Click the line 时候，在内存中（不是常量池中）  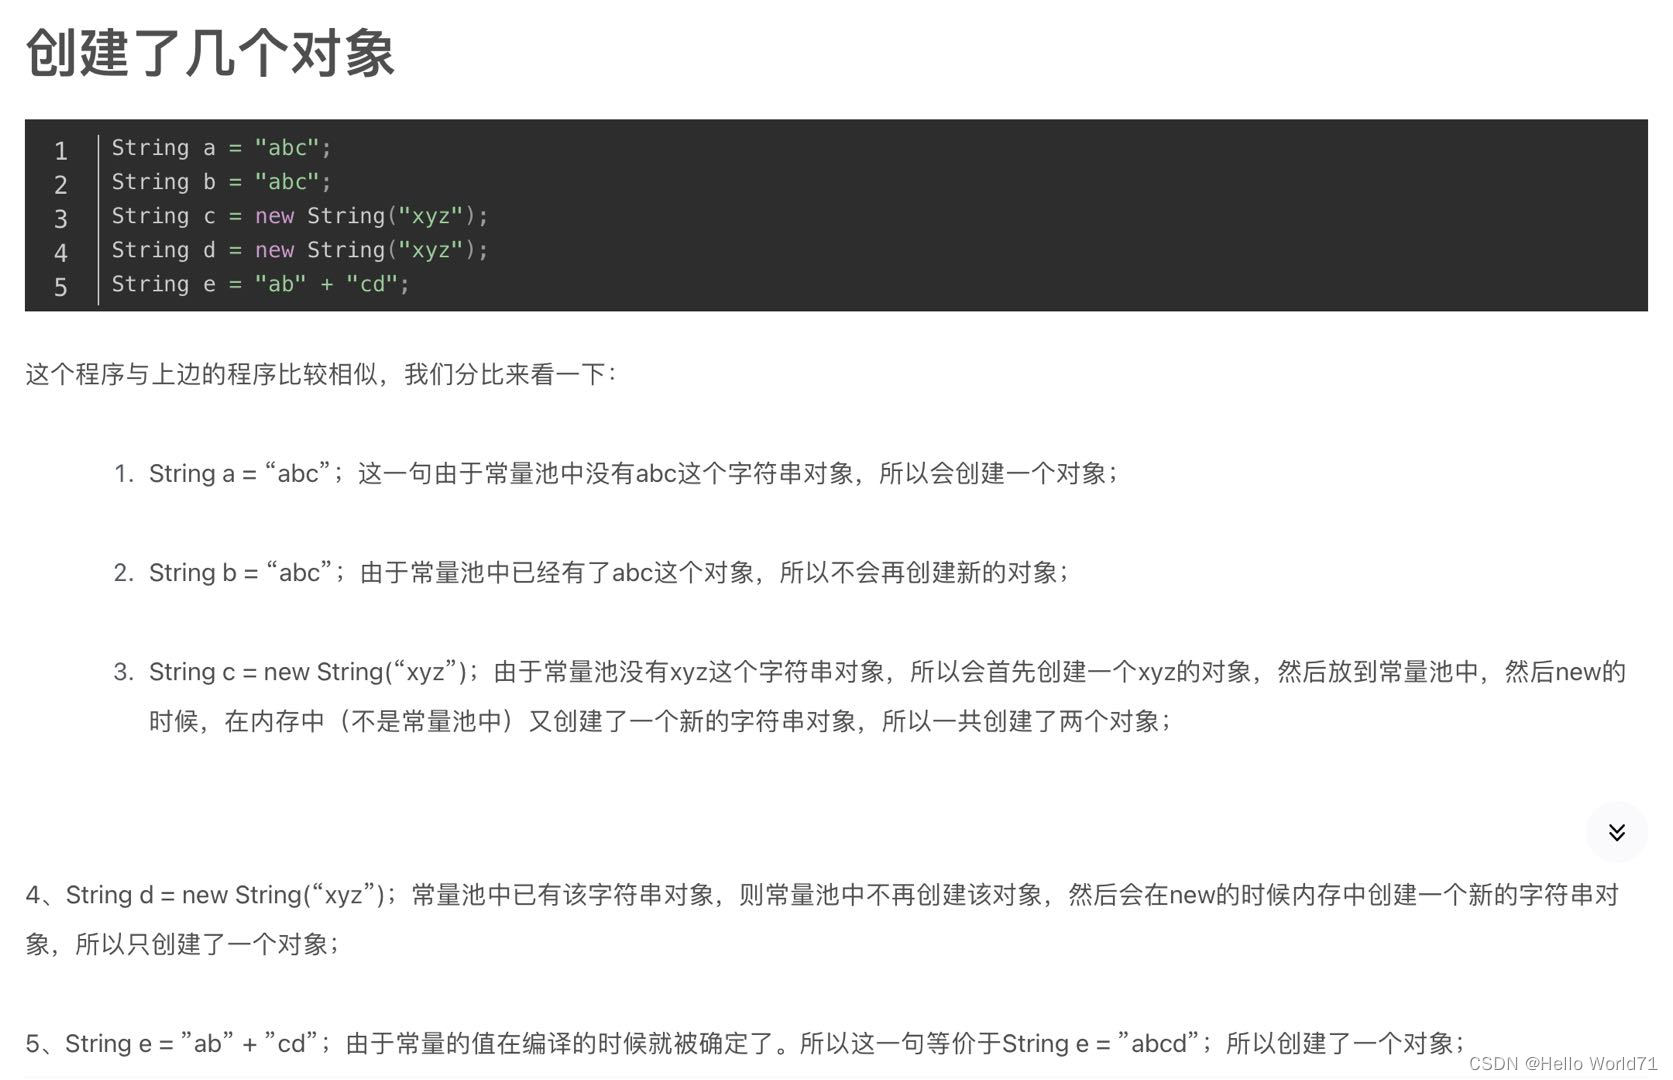[x=660, y=721]
